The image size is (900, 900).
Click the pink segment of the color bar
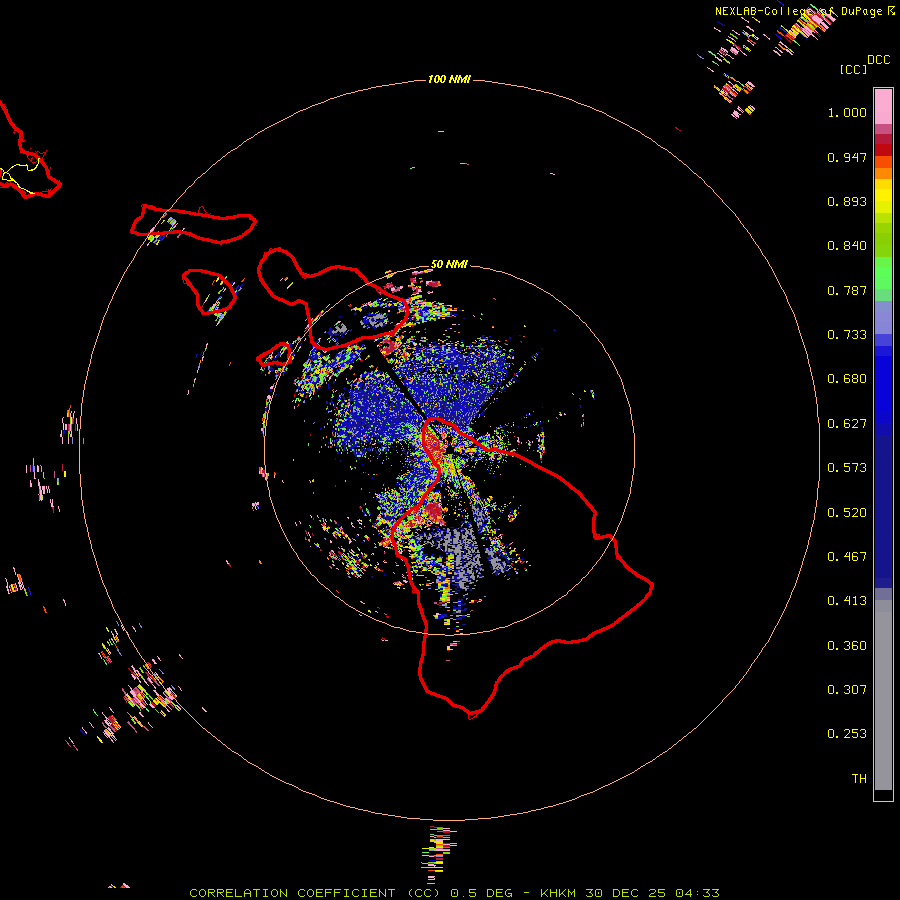883,107
